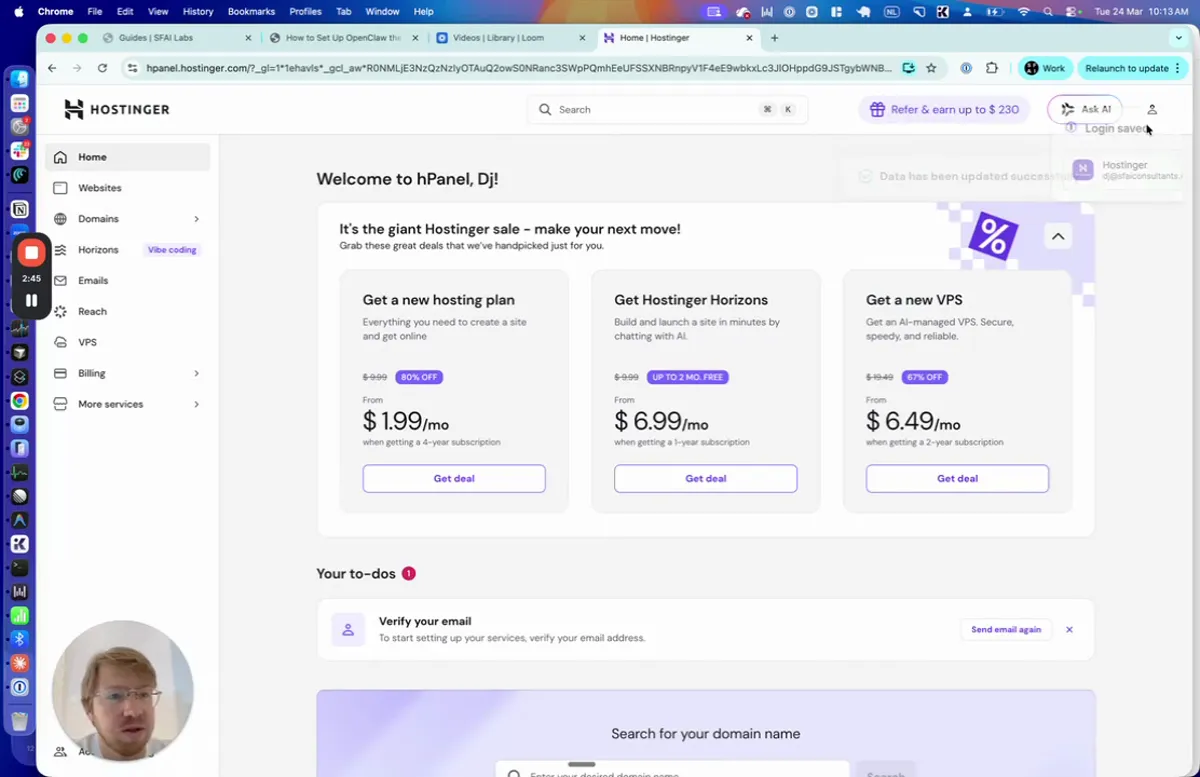Click the Ask AI sparkle icon
Viewport: 1200px width, 777px height.
click(x=1068, y=109)
